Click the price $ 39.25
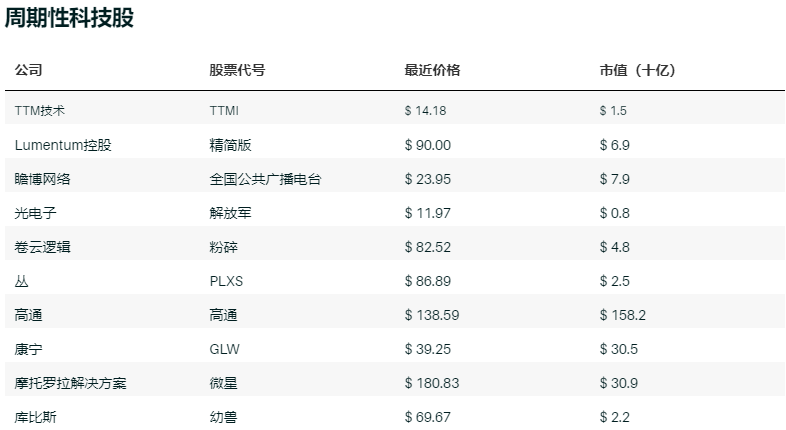This screenshot has height=430, width=786. pyautogui.click(x=428, y=350)
